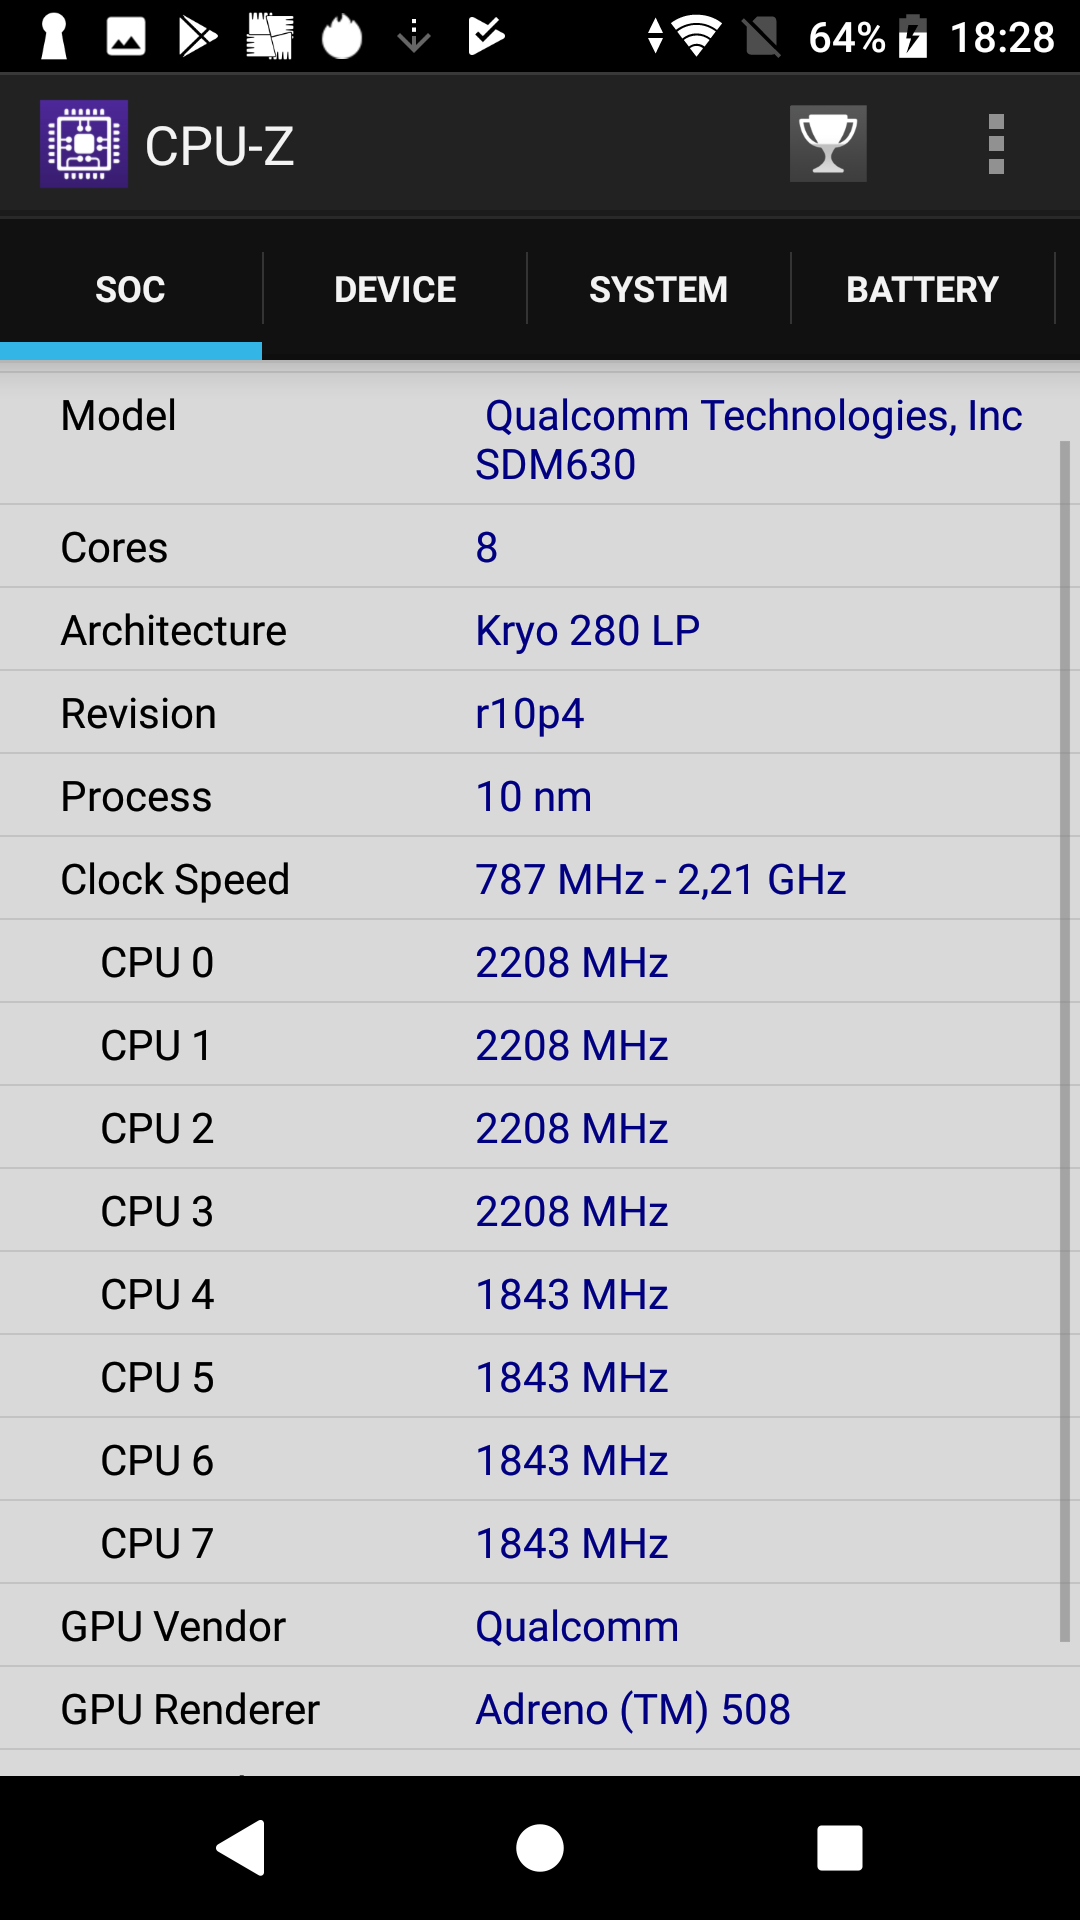Viewport: 1080px width, 1920px height.
Task: Open the three-dot overflow menu
Action: [x=996, y=144]
